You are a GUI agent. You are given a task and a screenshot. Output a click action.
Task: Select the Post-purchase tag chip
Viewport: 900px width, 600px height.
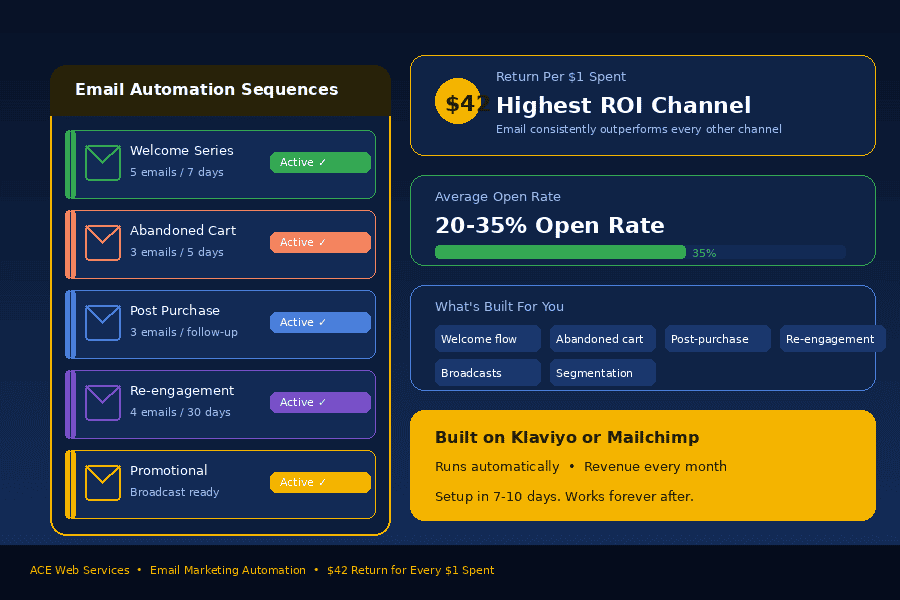(x=717, y=339)
